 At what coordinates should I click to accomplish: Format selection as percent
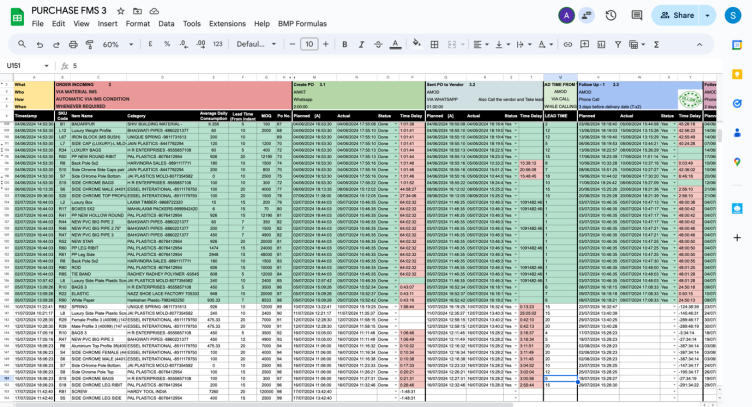pos(167,44)
